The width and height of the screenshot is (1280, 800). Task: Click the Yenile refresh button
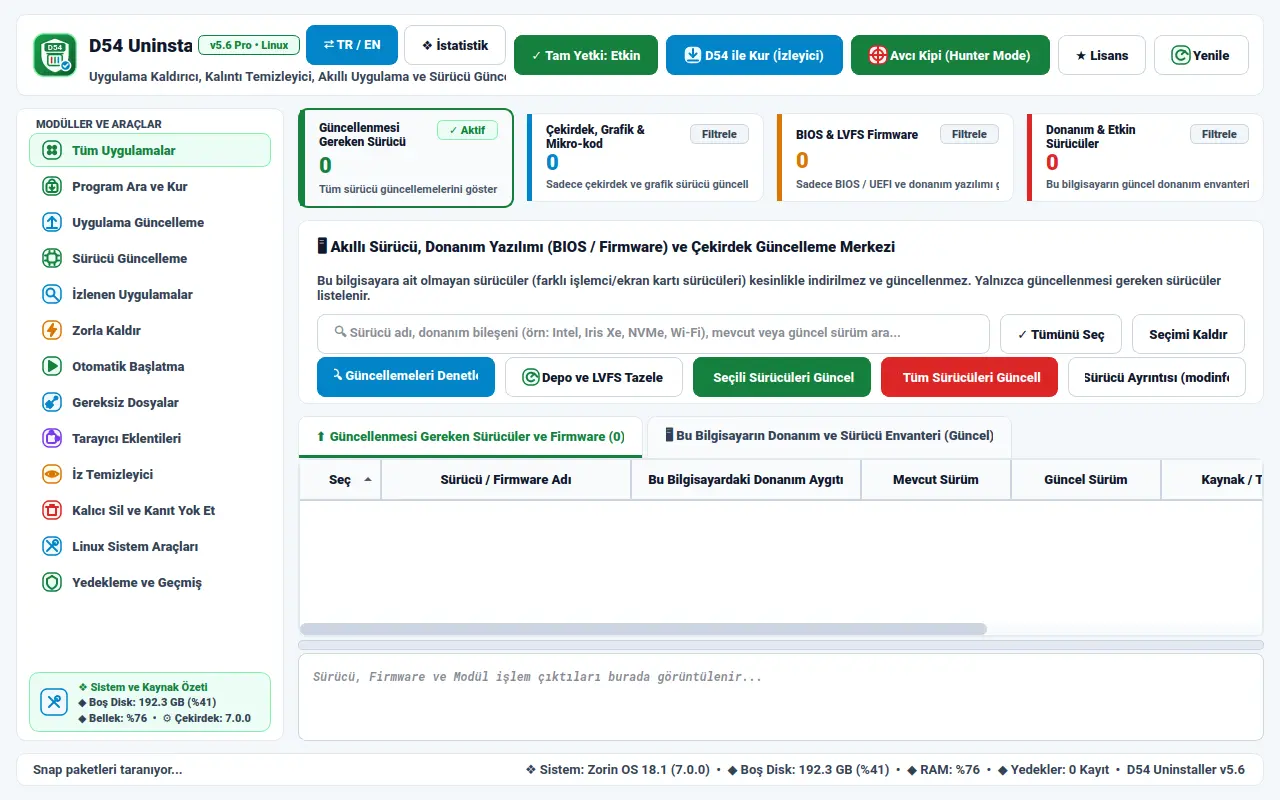click(x=1201, y=55)
